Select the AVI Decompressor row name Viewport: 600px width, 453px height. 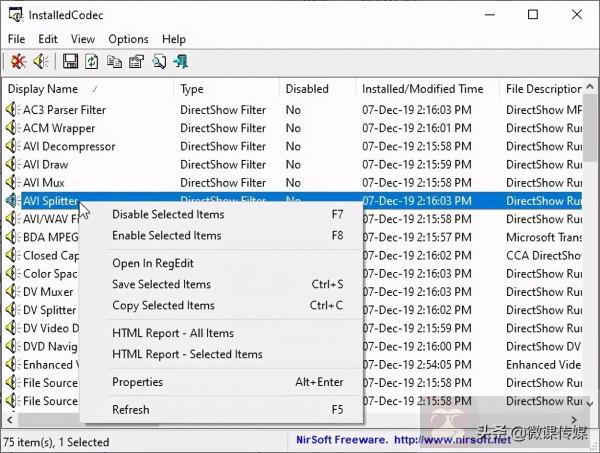click(69, 146)
